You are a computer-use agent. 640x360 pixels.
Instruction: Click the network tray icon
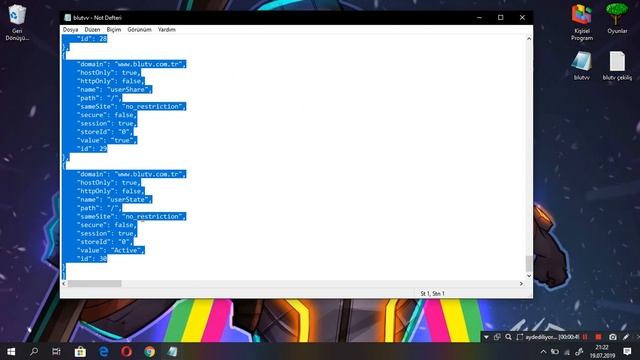pos(567,352)
